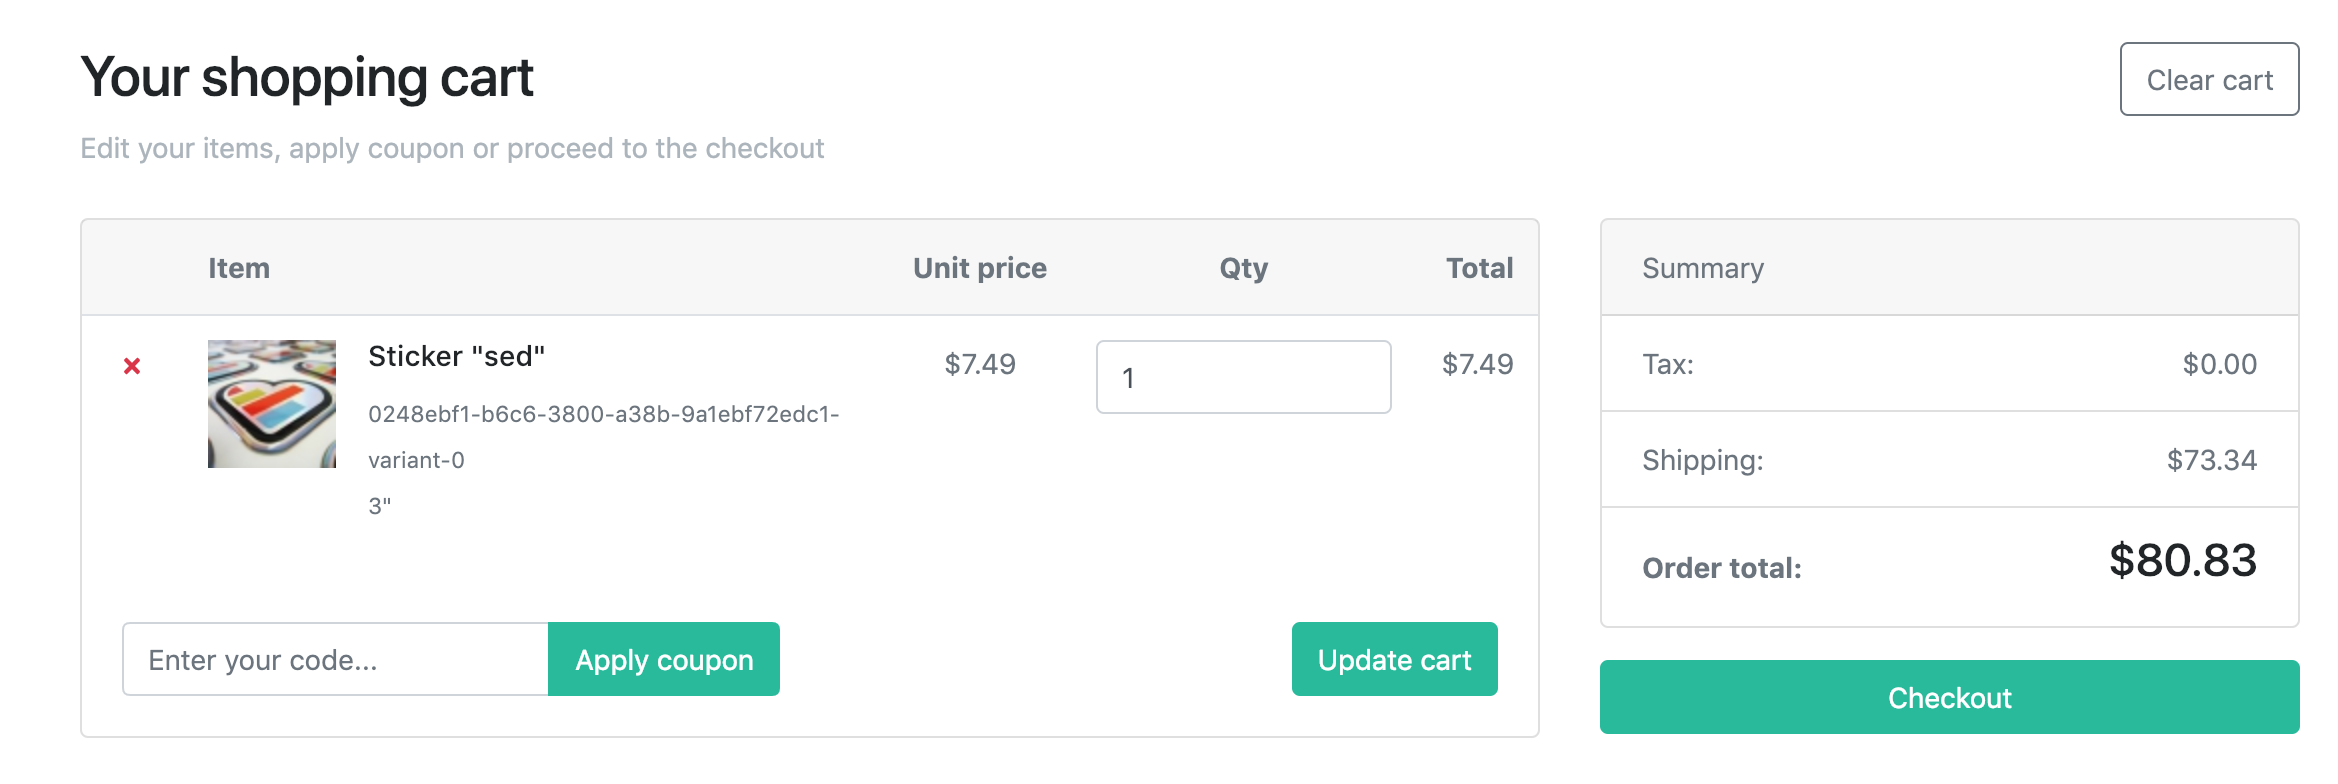Click the $73.34 shipping amount
Image resolution: width=2338 pixels, height=784 pixels.
pyautogui.click(x=2211, y=460)
